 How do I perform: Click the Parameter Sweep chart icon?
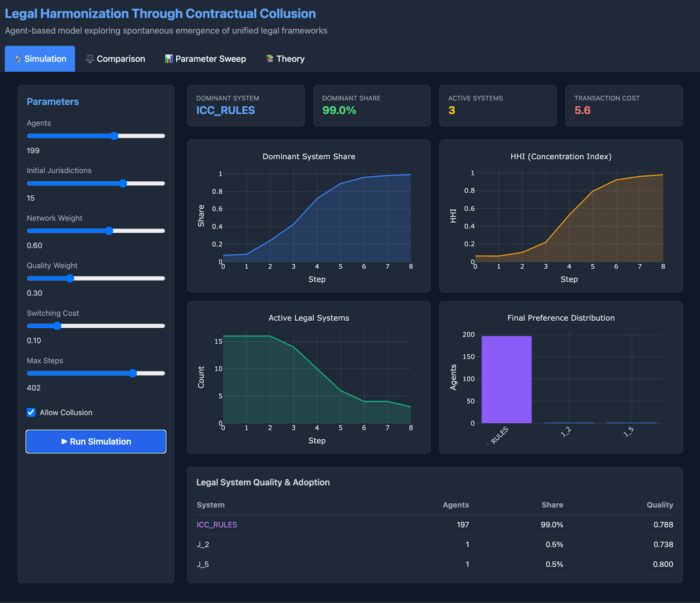pos(169,59)
